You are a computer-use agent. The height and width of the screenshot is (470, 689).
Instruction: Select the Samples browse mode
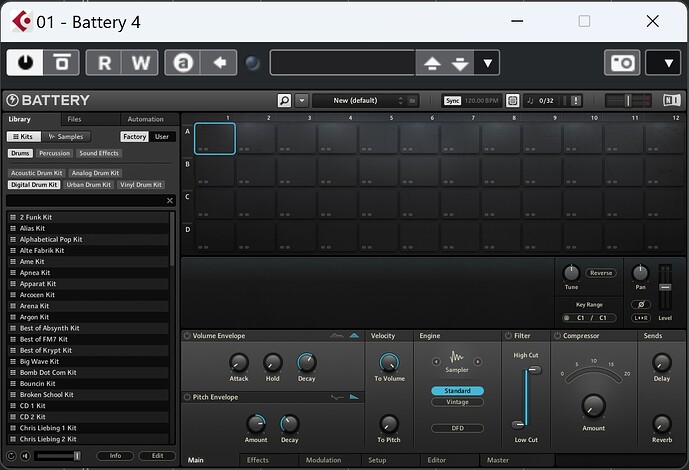click(66, 137)
